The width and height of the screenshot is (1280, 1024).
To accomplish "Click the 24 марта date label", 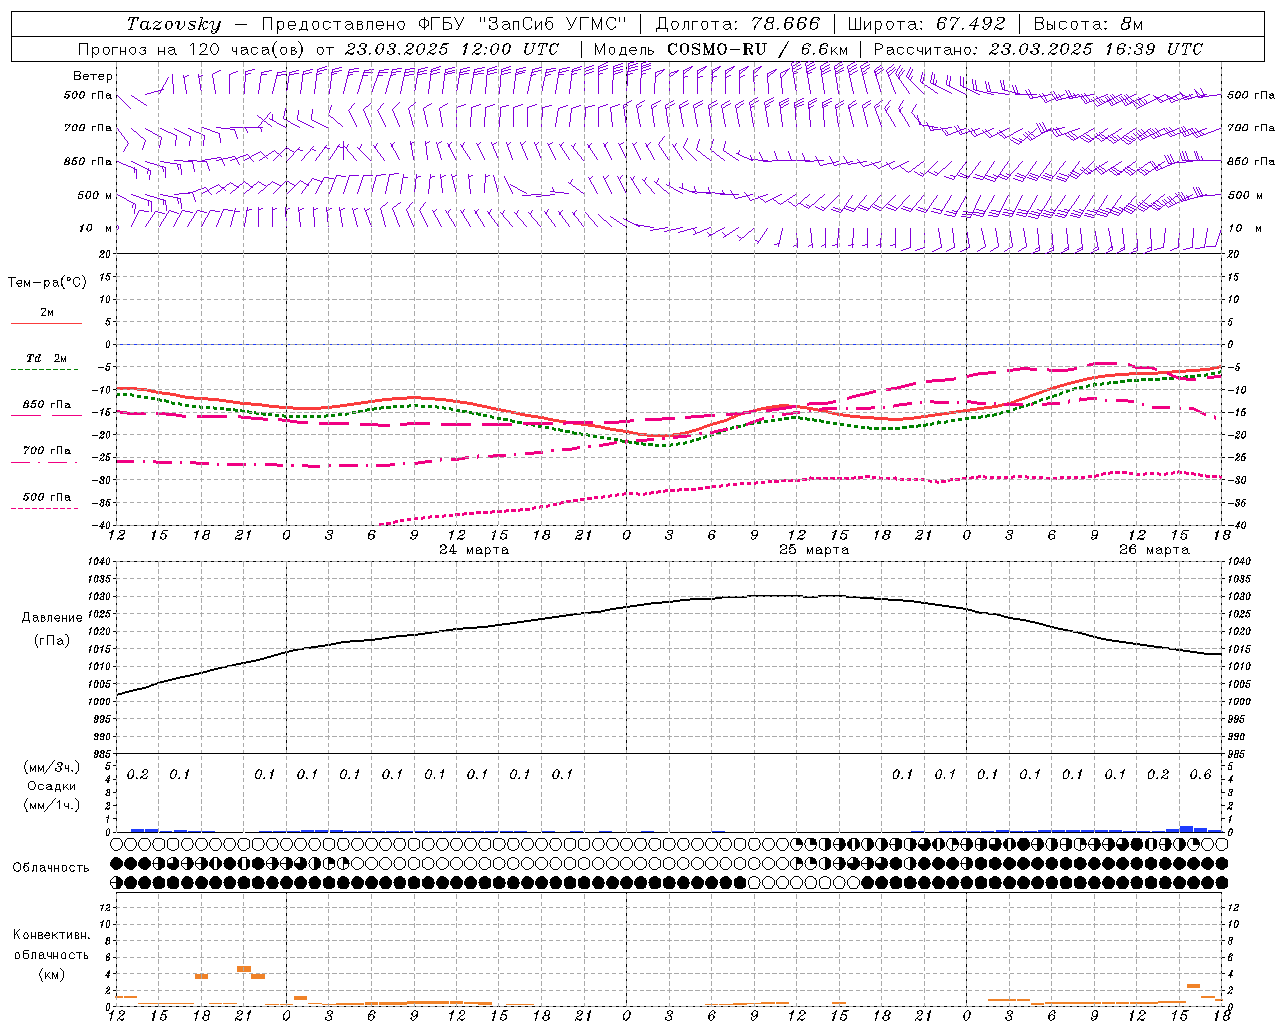I will [474, 550].
